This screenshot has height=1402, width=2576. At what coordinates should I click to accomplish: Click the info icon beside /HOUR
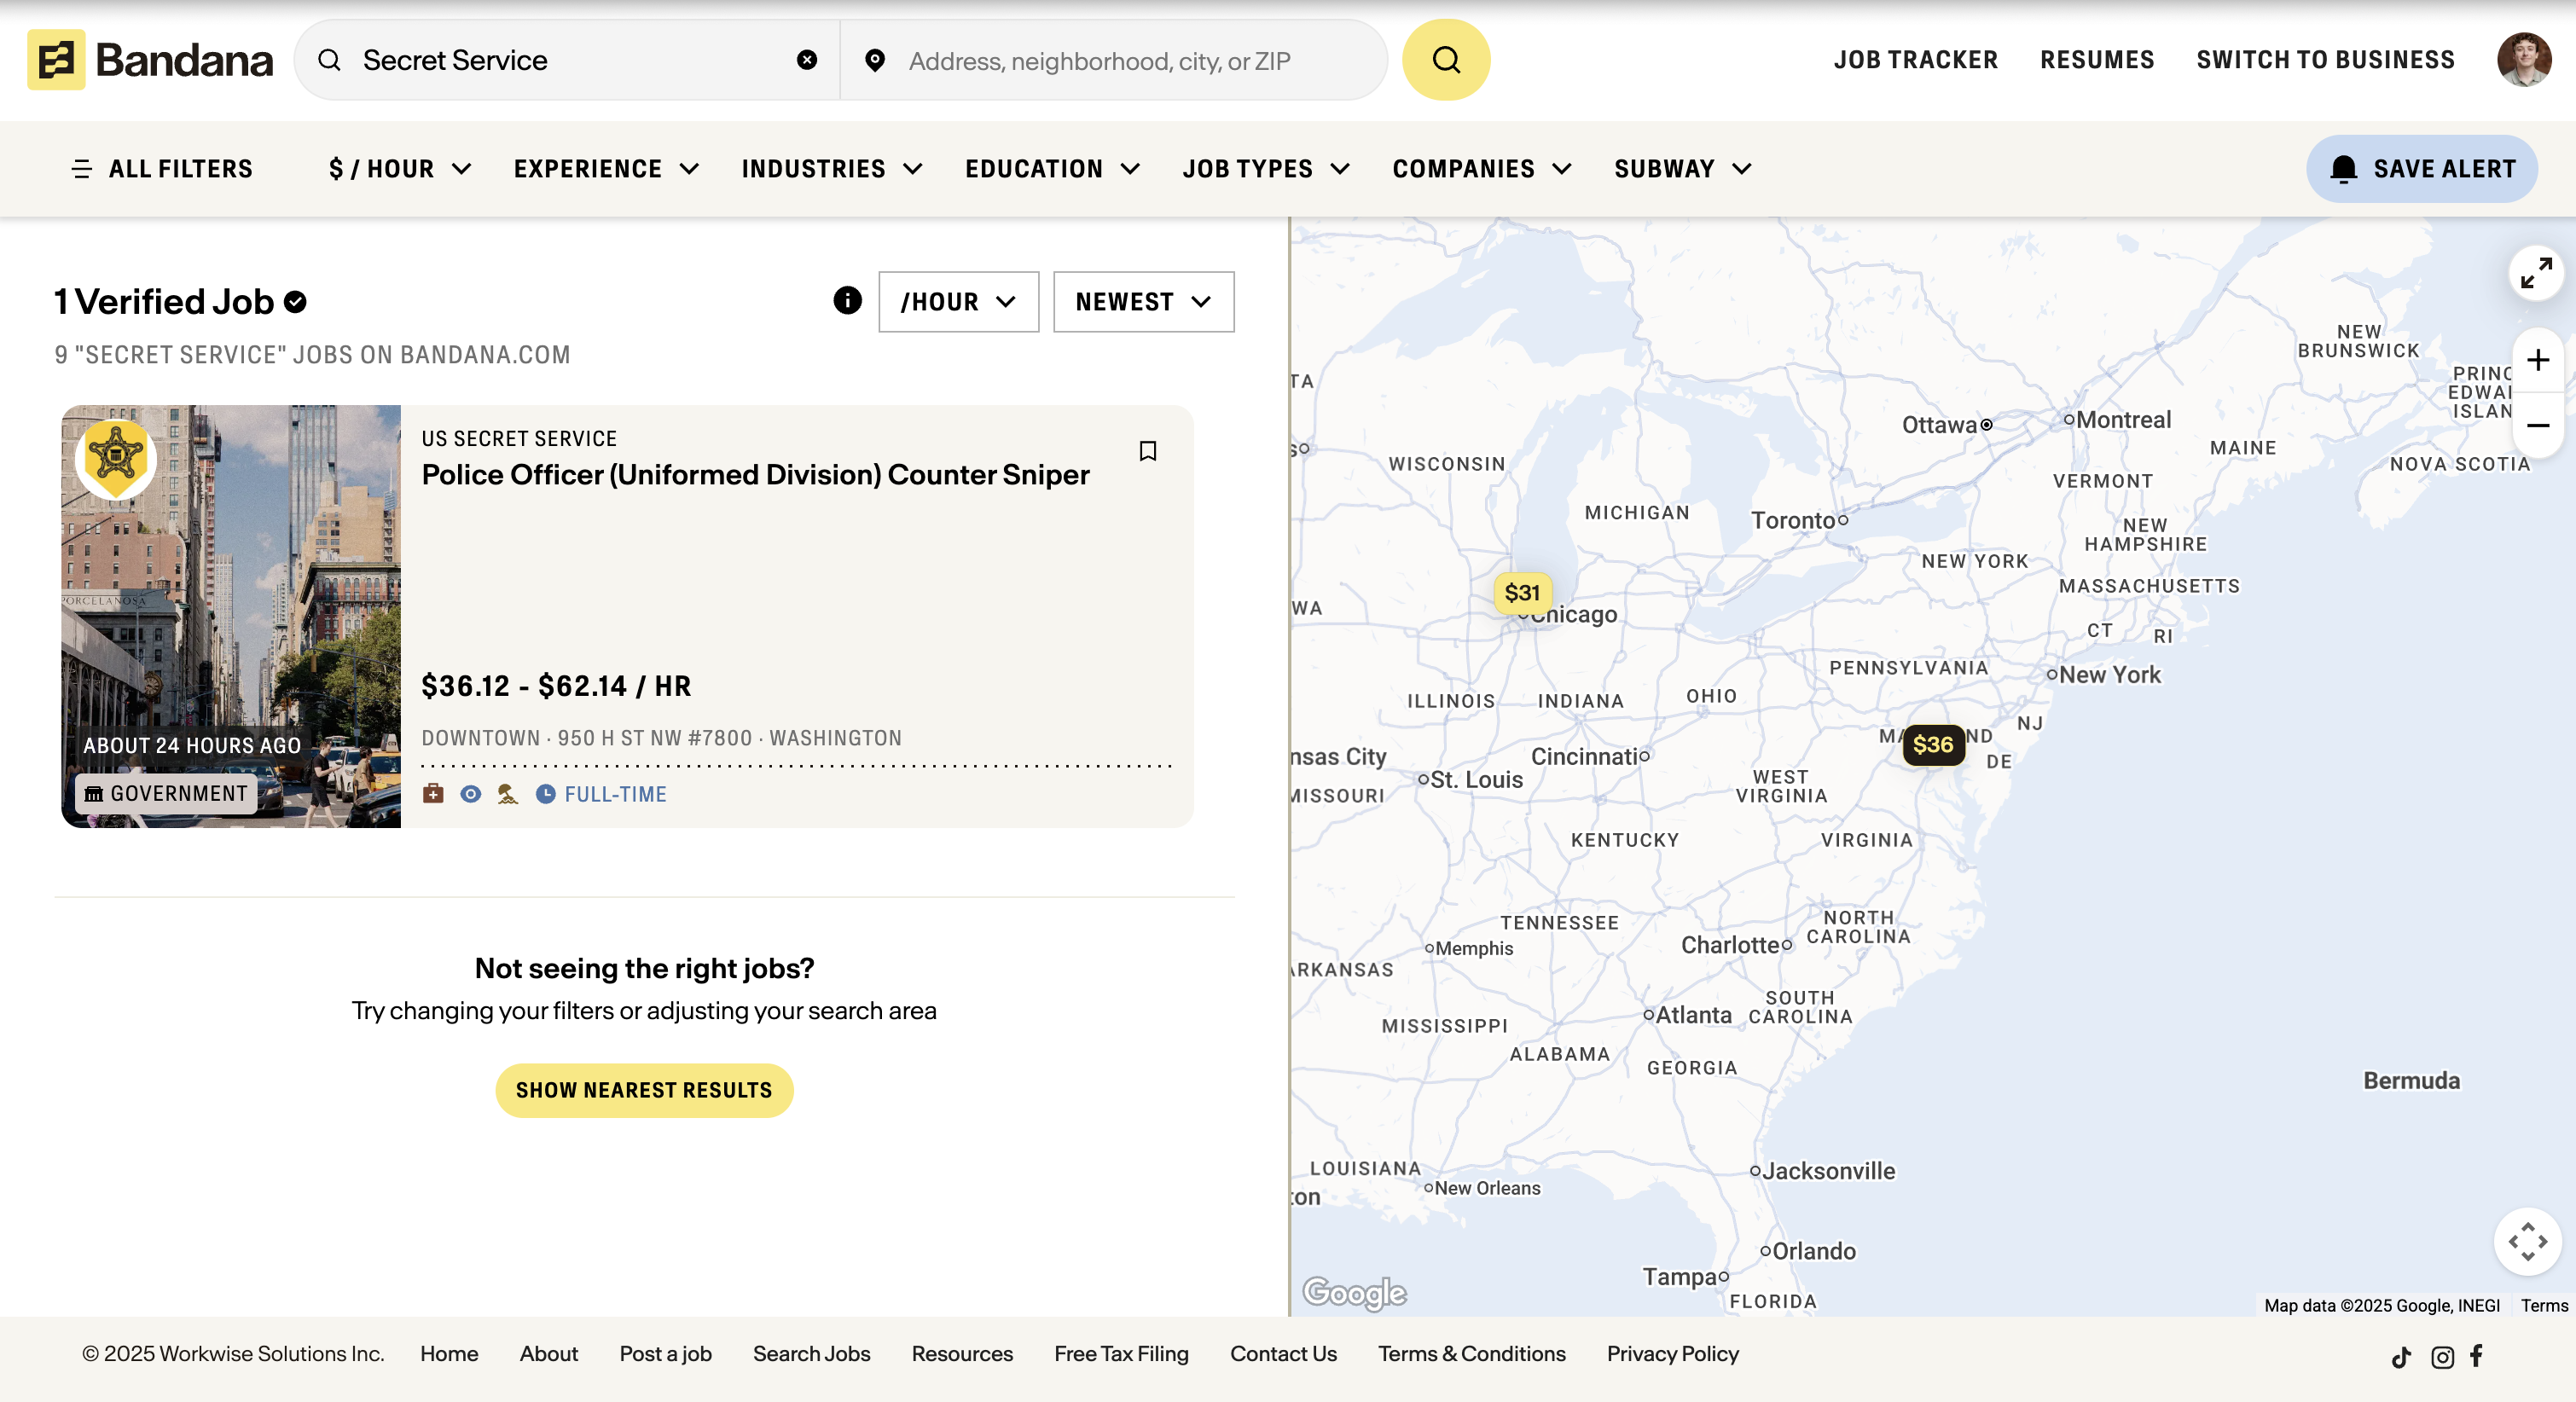(x=847, y=300)
